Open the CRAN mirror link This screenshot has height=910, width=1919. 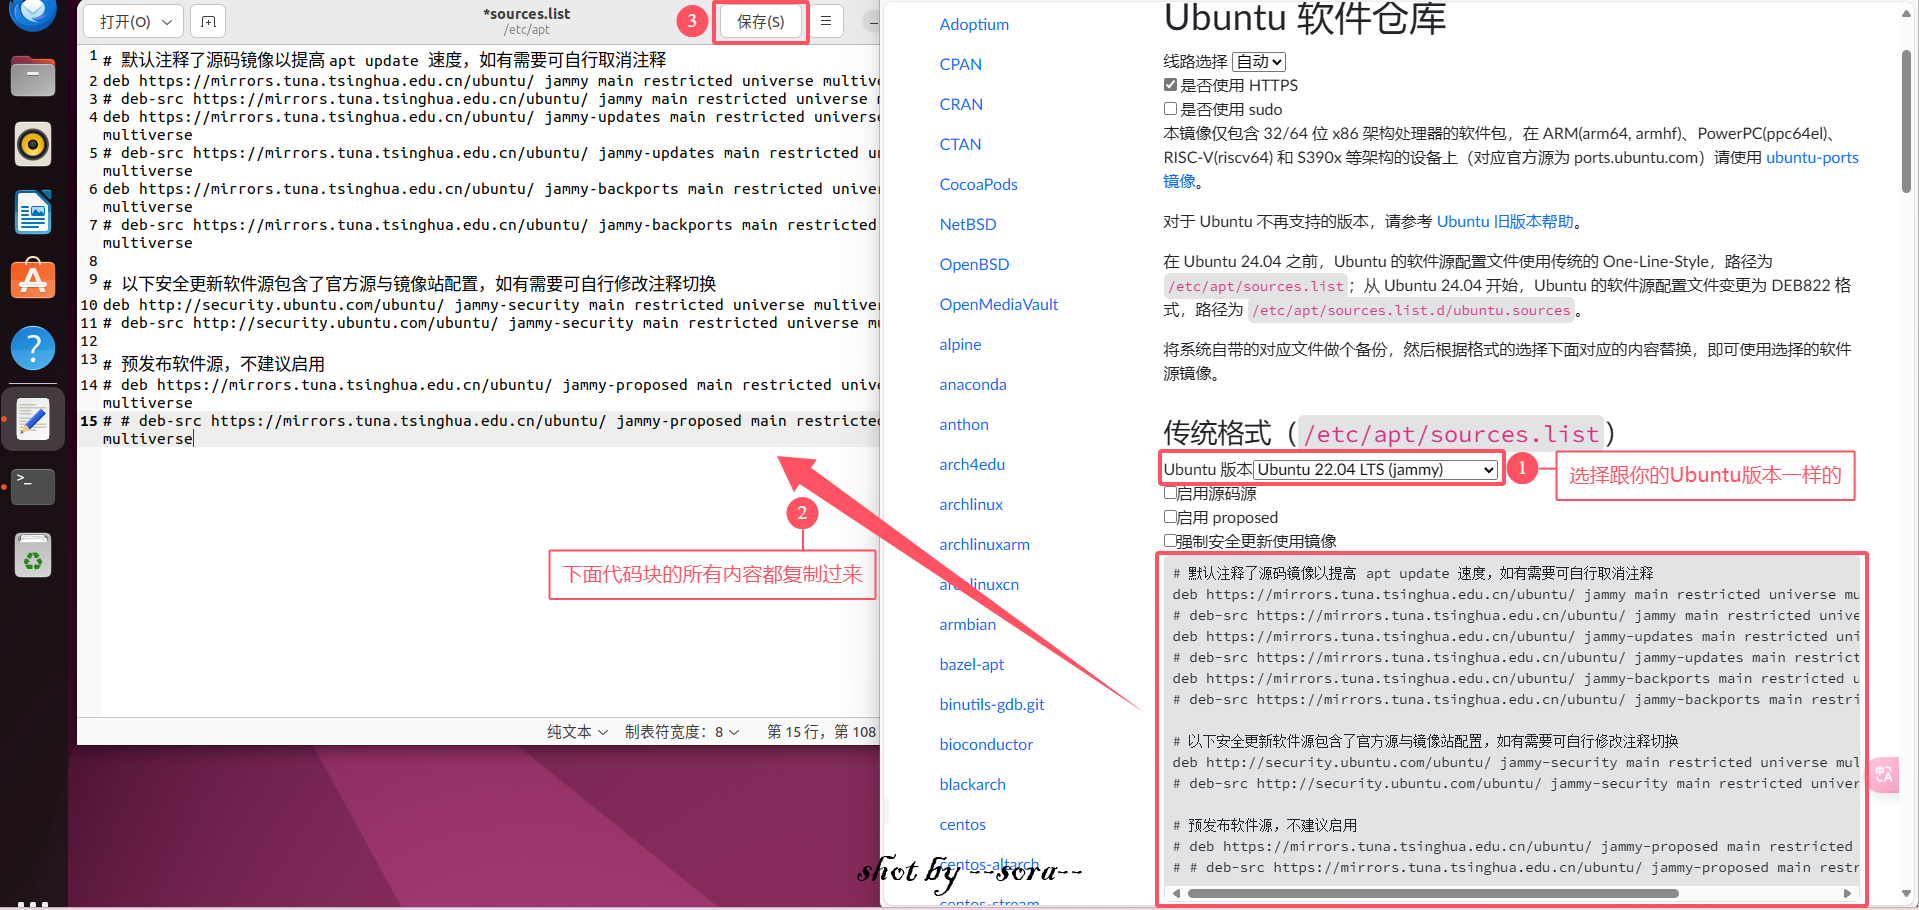961,104
